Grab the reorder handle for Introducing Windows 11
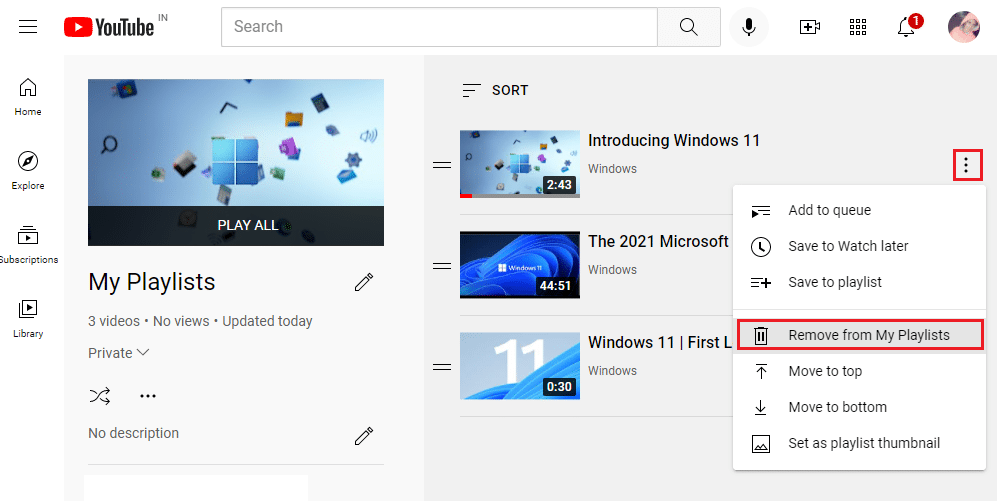This screenshot has height=501, width=997. 442,165
